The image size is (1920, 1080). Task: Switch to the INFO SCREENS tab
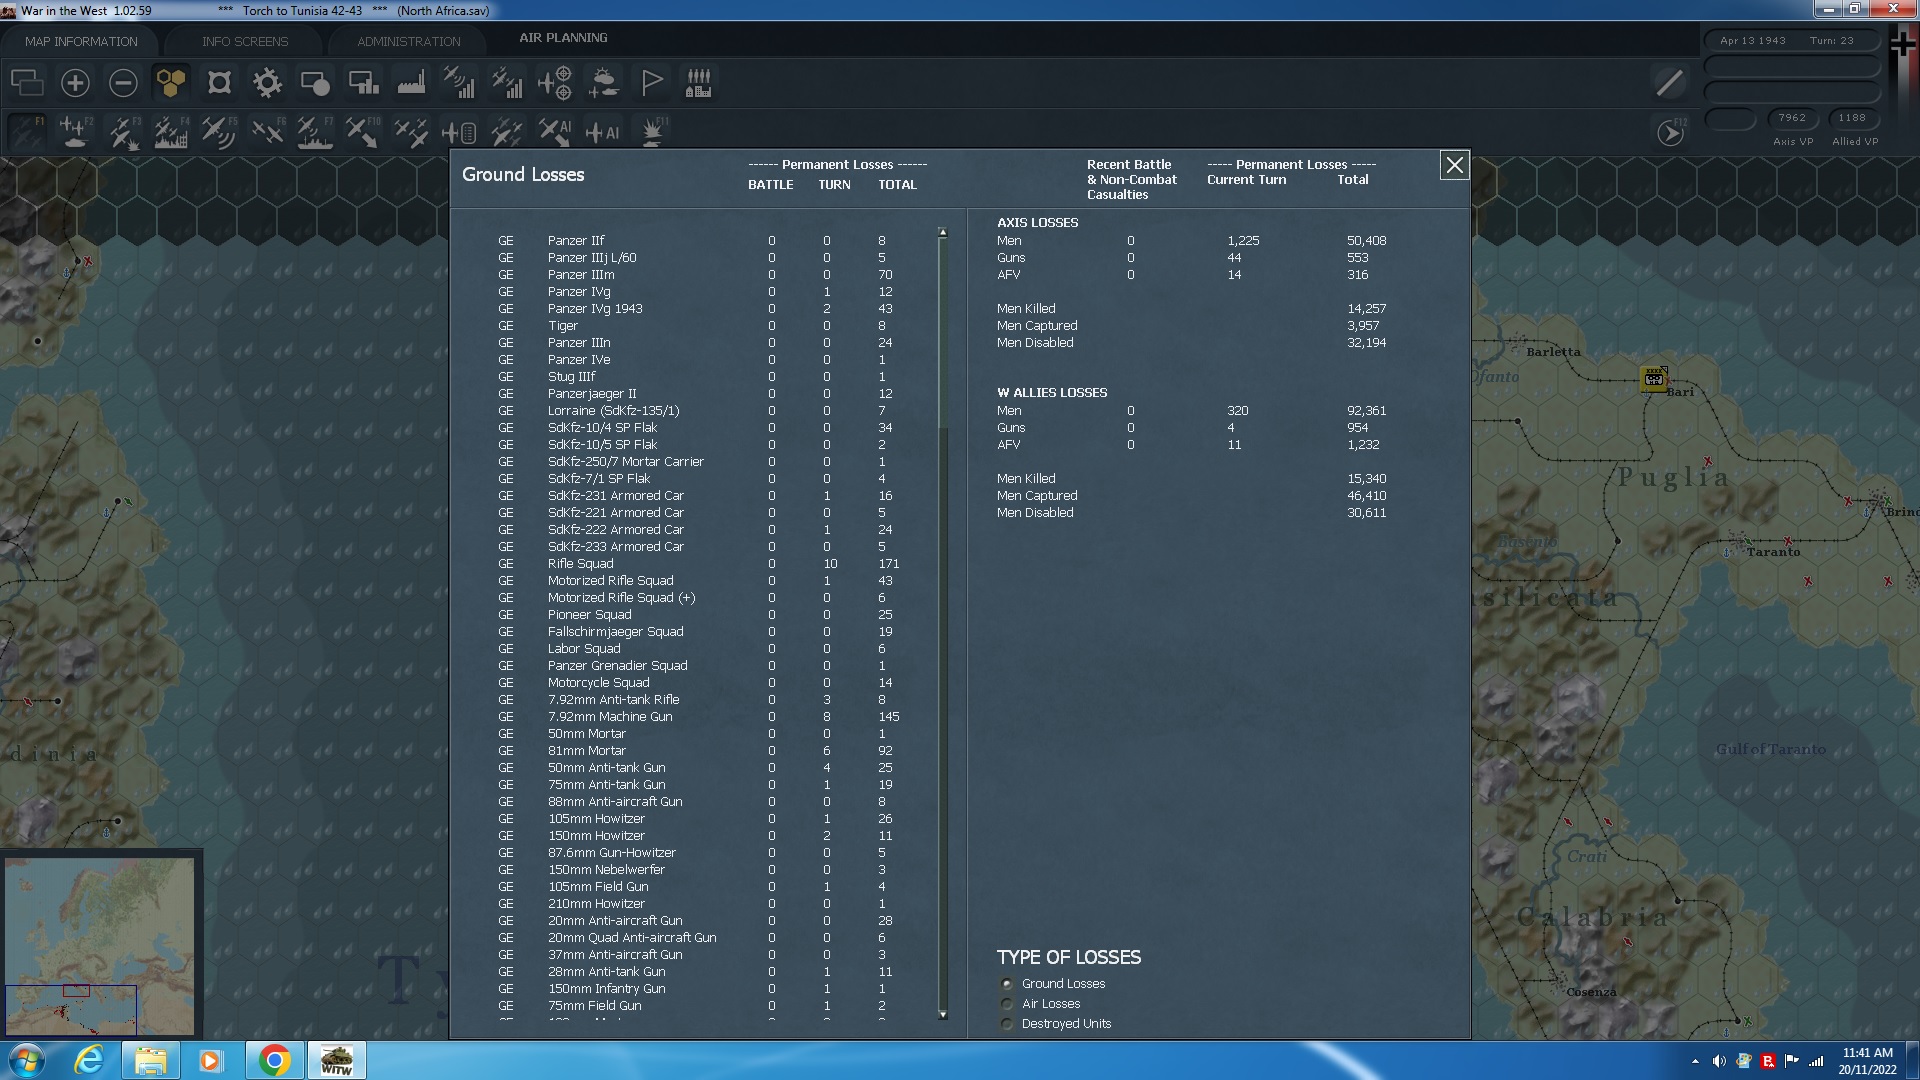(244, 40)
